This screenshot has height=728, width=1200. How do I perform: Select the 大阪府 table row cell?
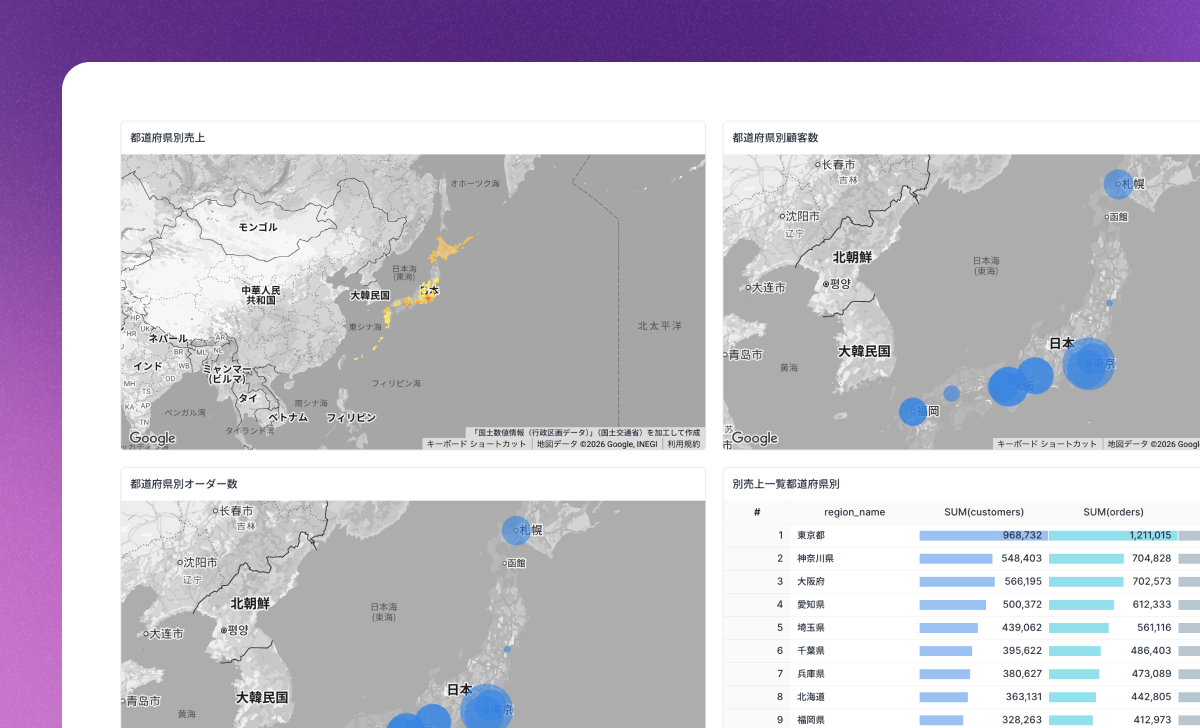[811, 581]
